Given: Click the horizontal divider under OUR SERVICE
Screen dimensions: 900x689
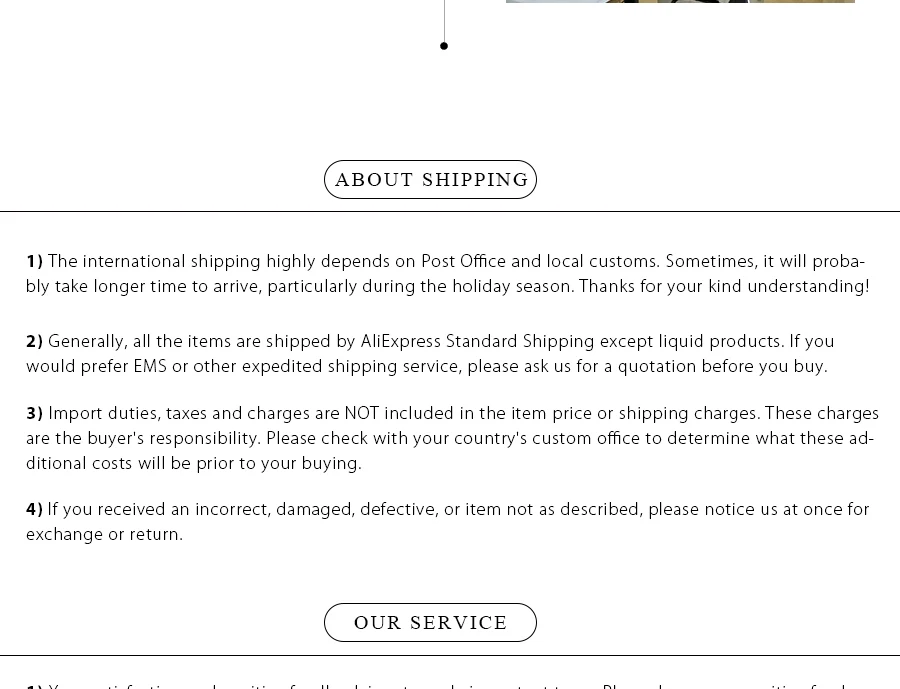Looking at the screenshot, I should 450,655.
